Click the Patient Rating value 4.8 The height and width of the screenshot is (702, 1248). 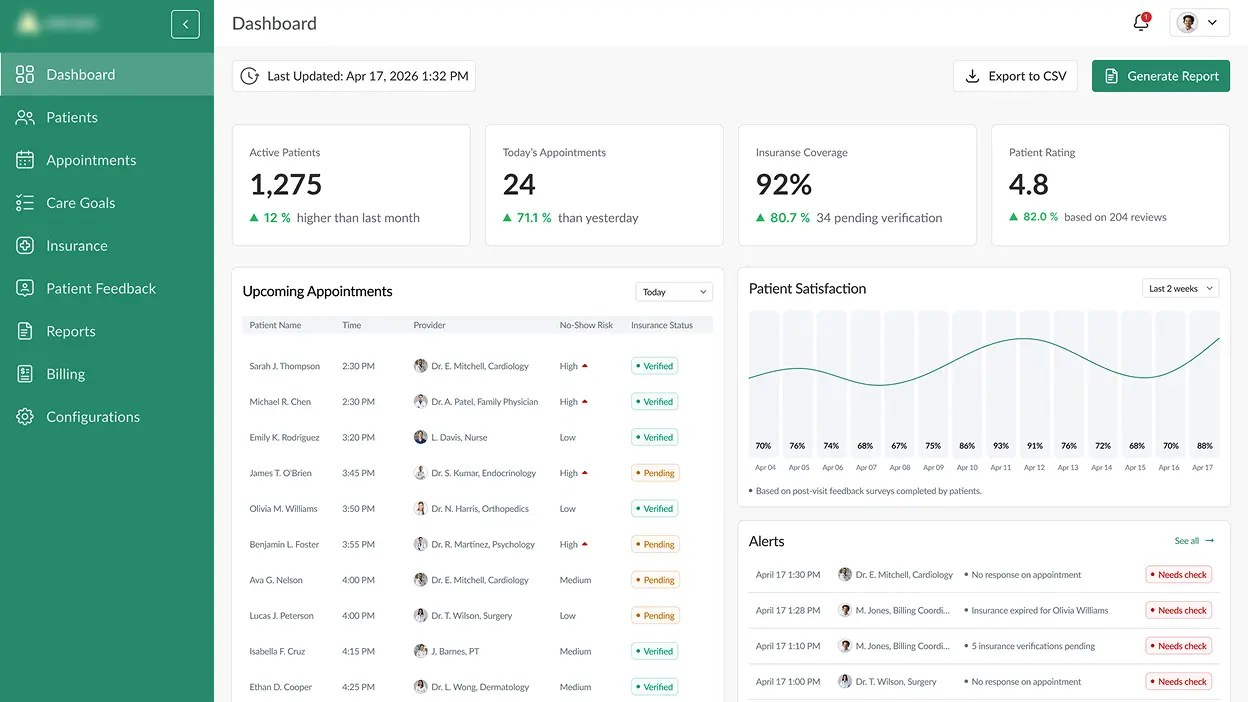pos(1028,185)
